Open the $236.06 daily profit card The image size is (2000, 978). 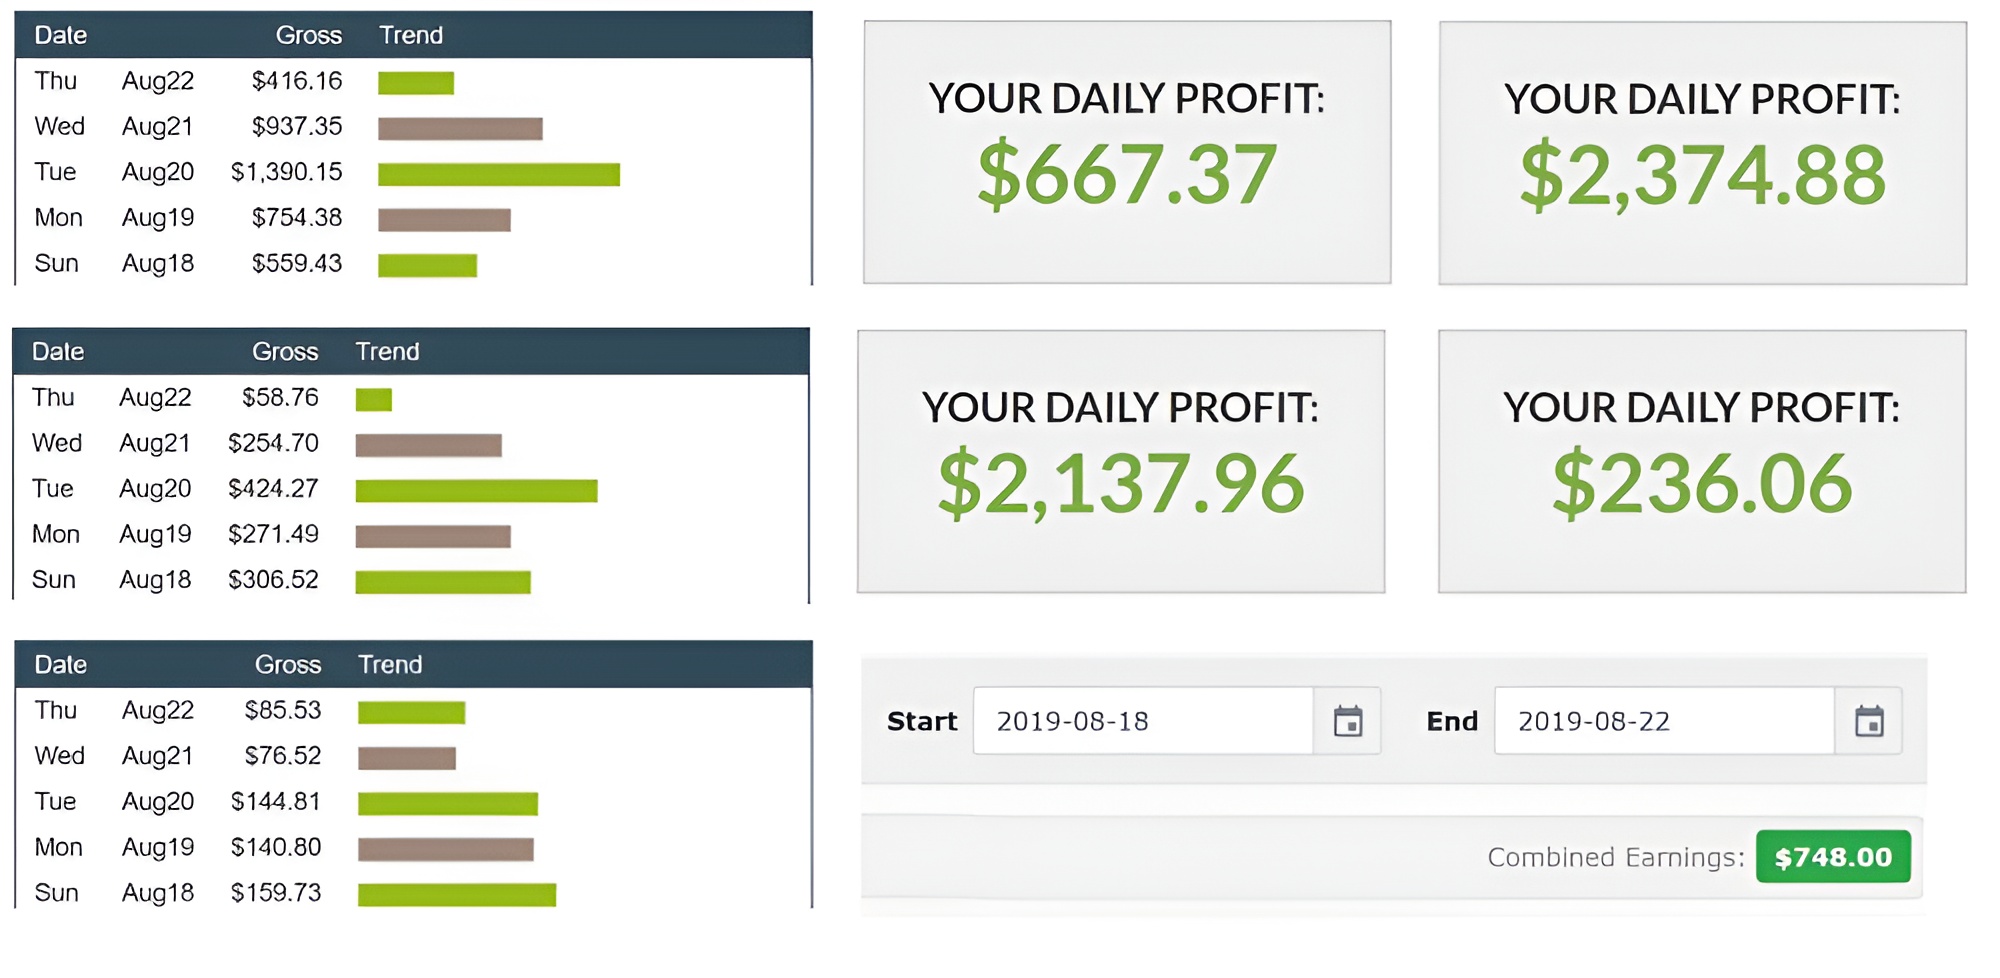pyautogui.click(x=1702, y=461)
